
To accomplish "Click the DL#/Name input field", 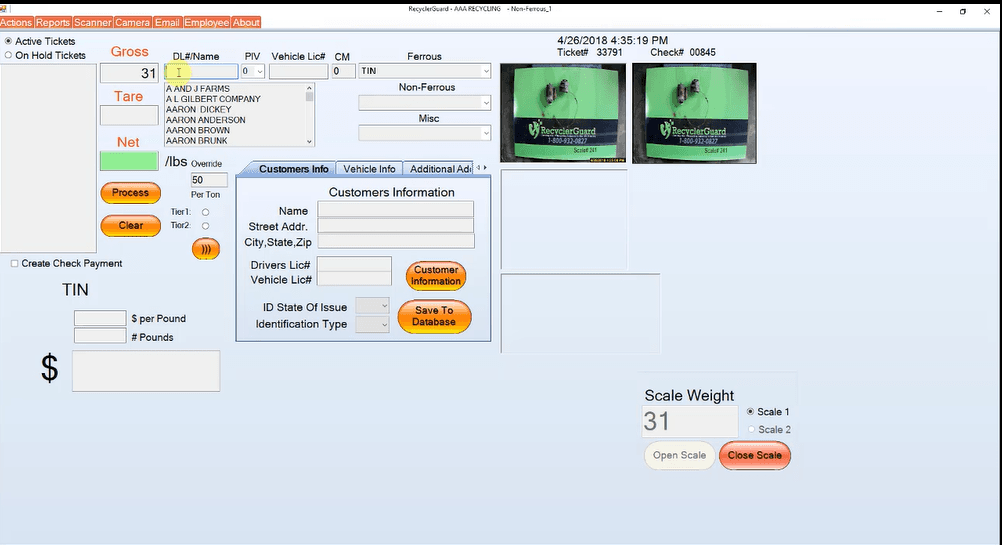I will pos(201,72).
